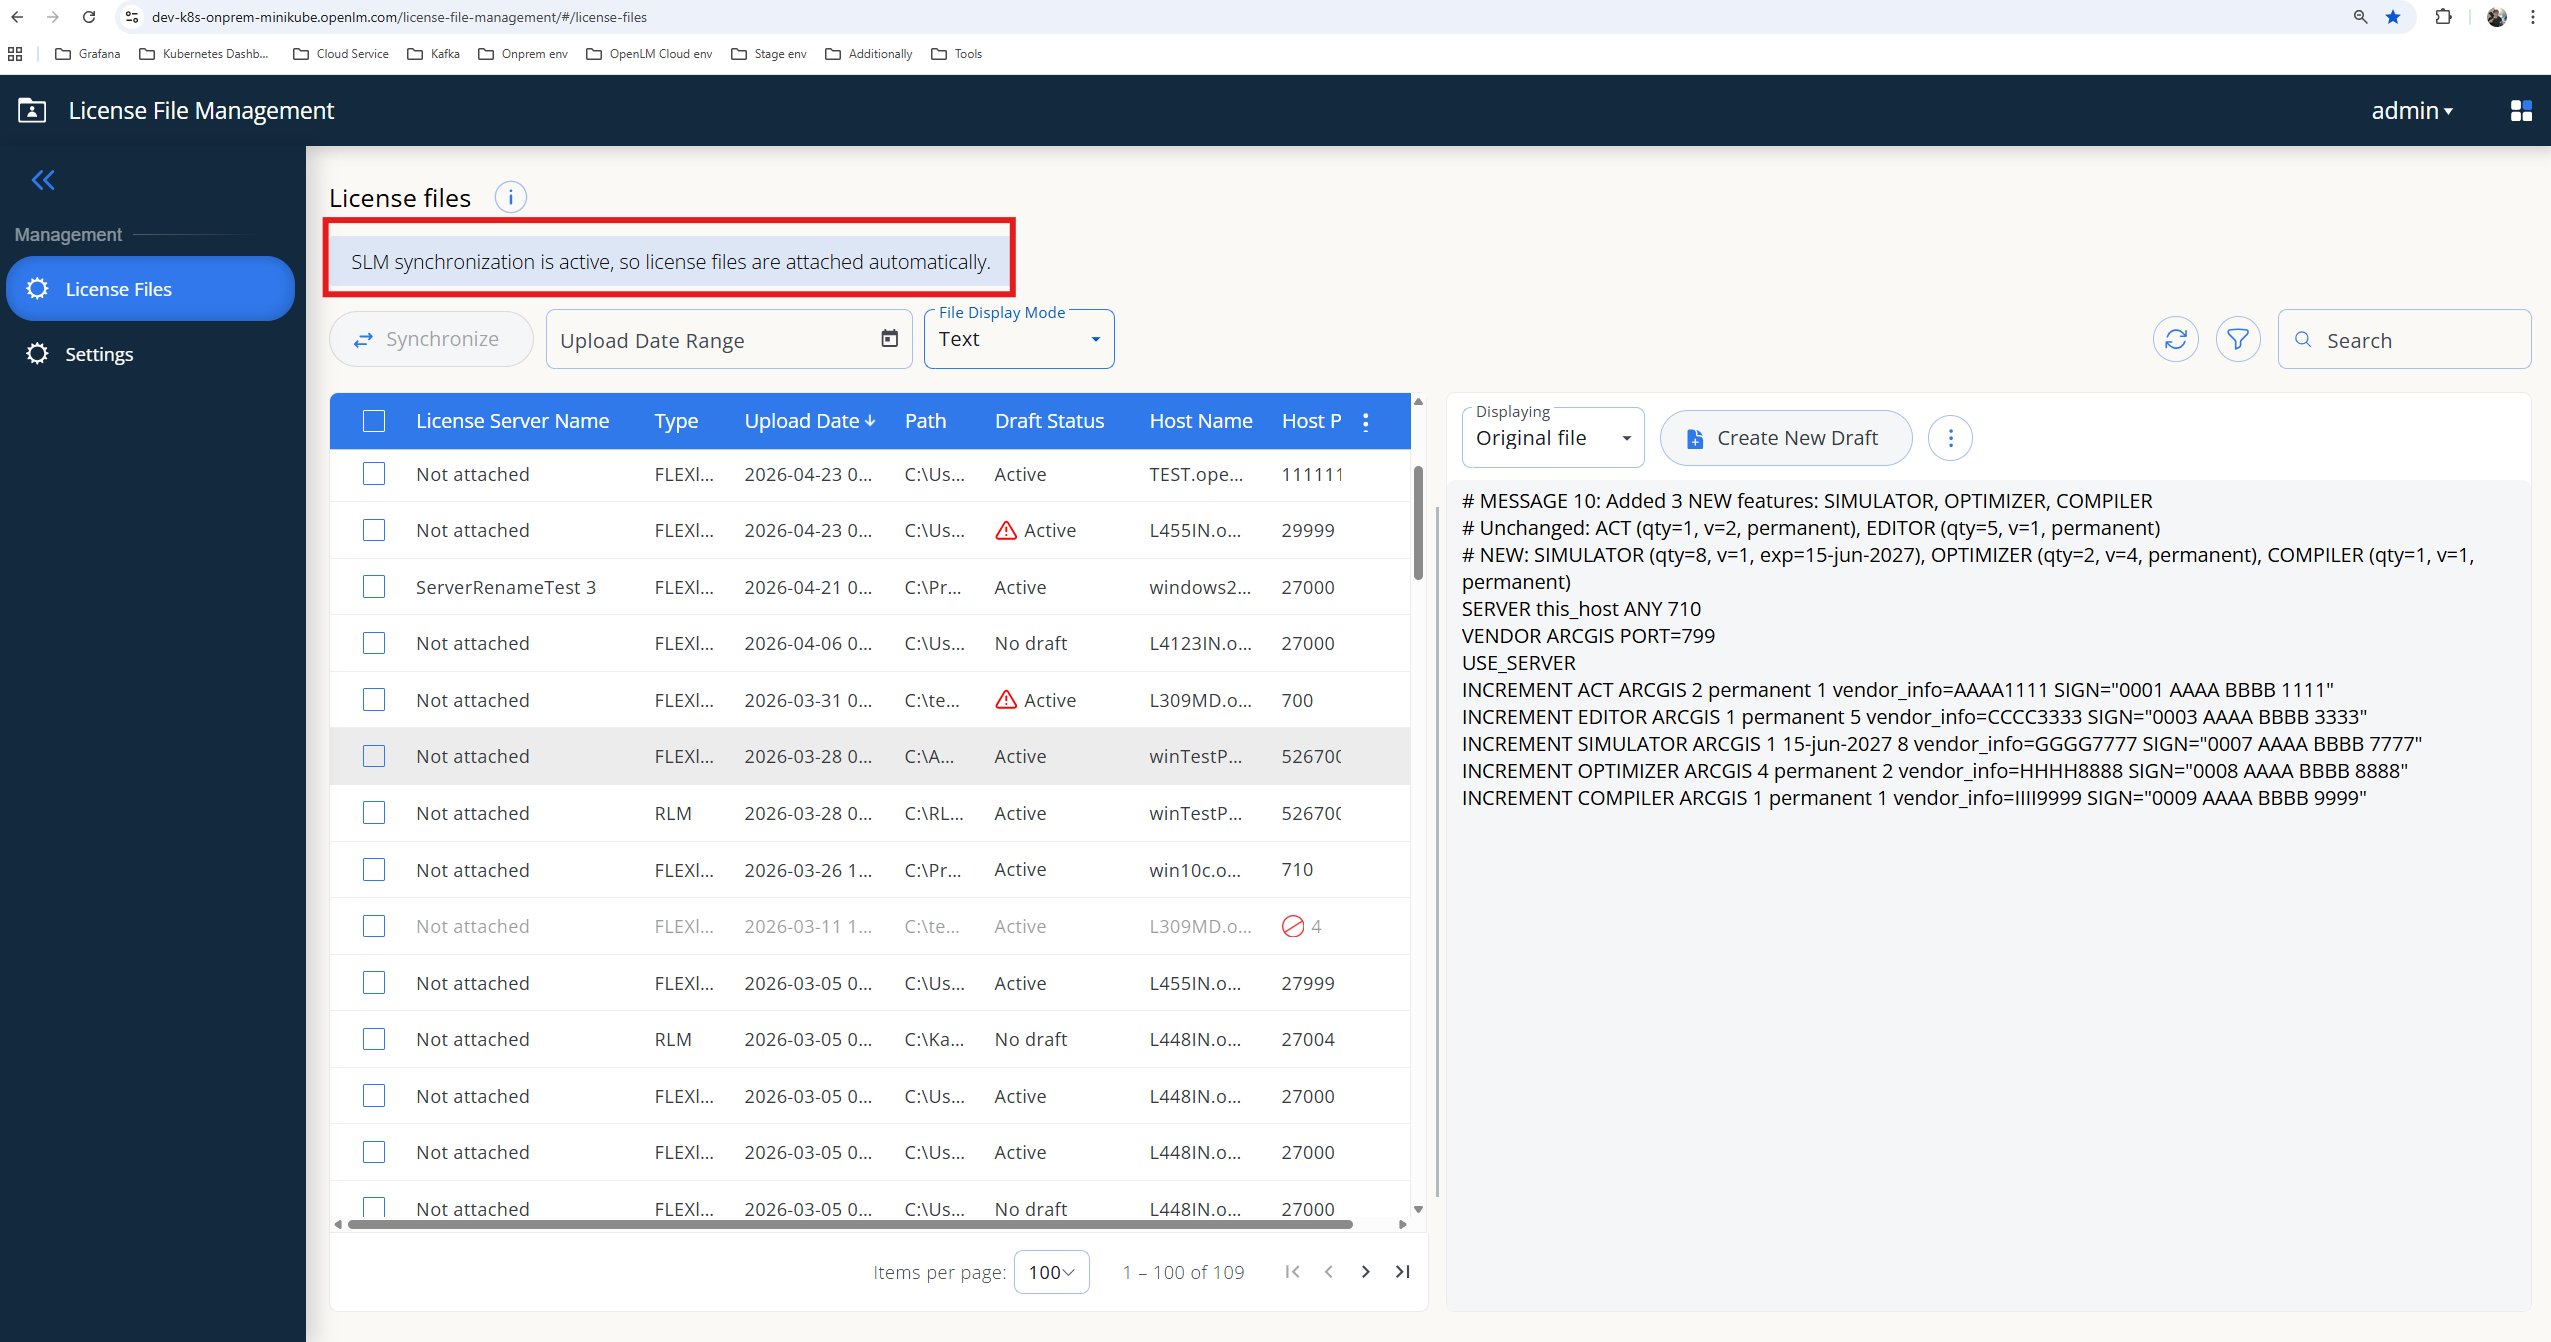Check the 2026-03-28 RLM winTestP row checkbox
This screenshot has width=2551, height=1342.
[374, 813]
